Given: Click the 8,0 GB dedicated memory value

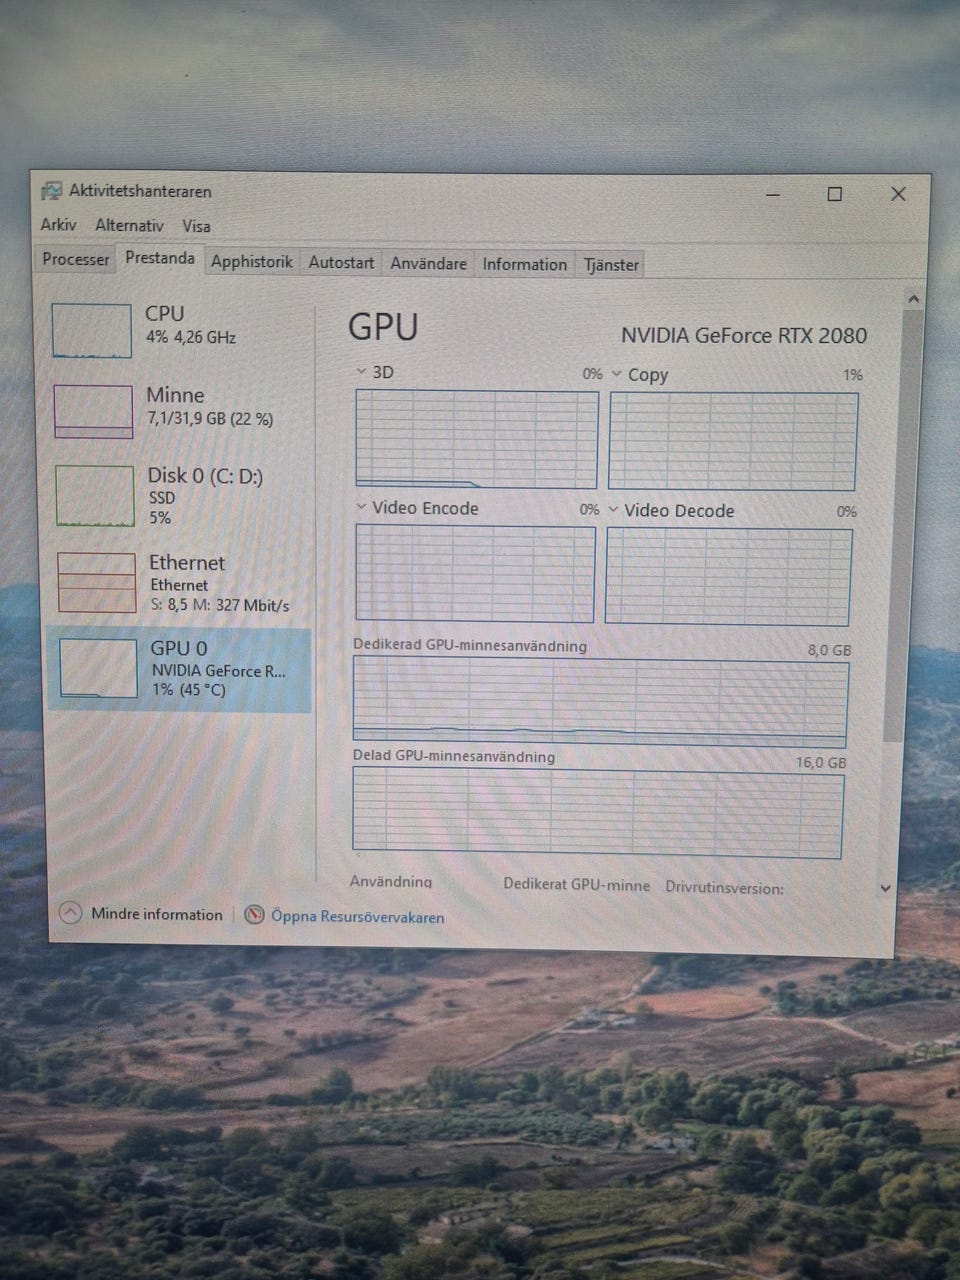Looking at the screenshot, I should click(829, 650).
